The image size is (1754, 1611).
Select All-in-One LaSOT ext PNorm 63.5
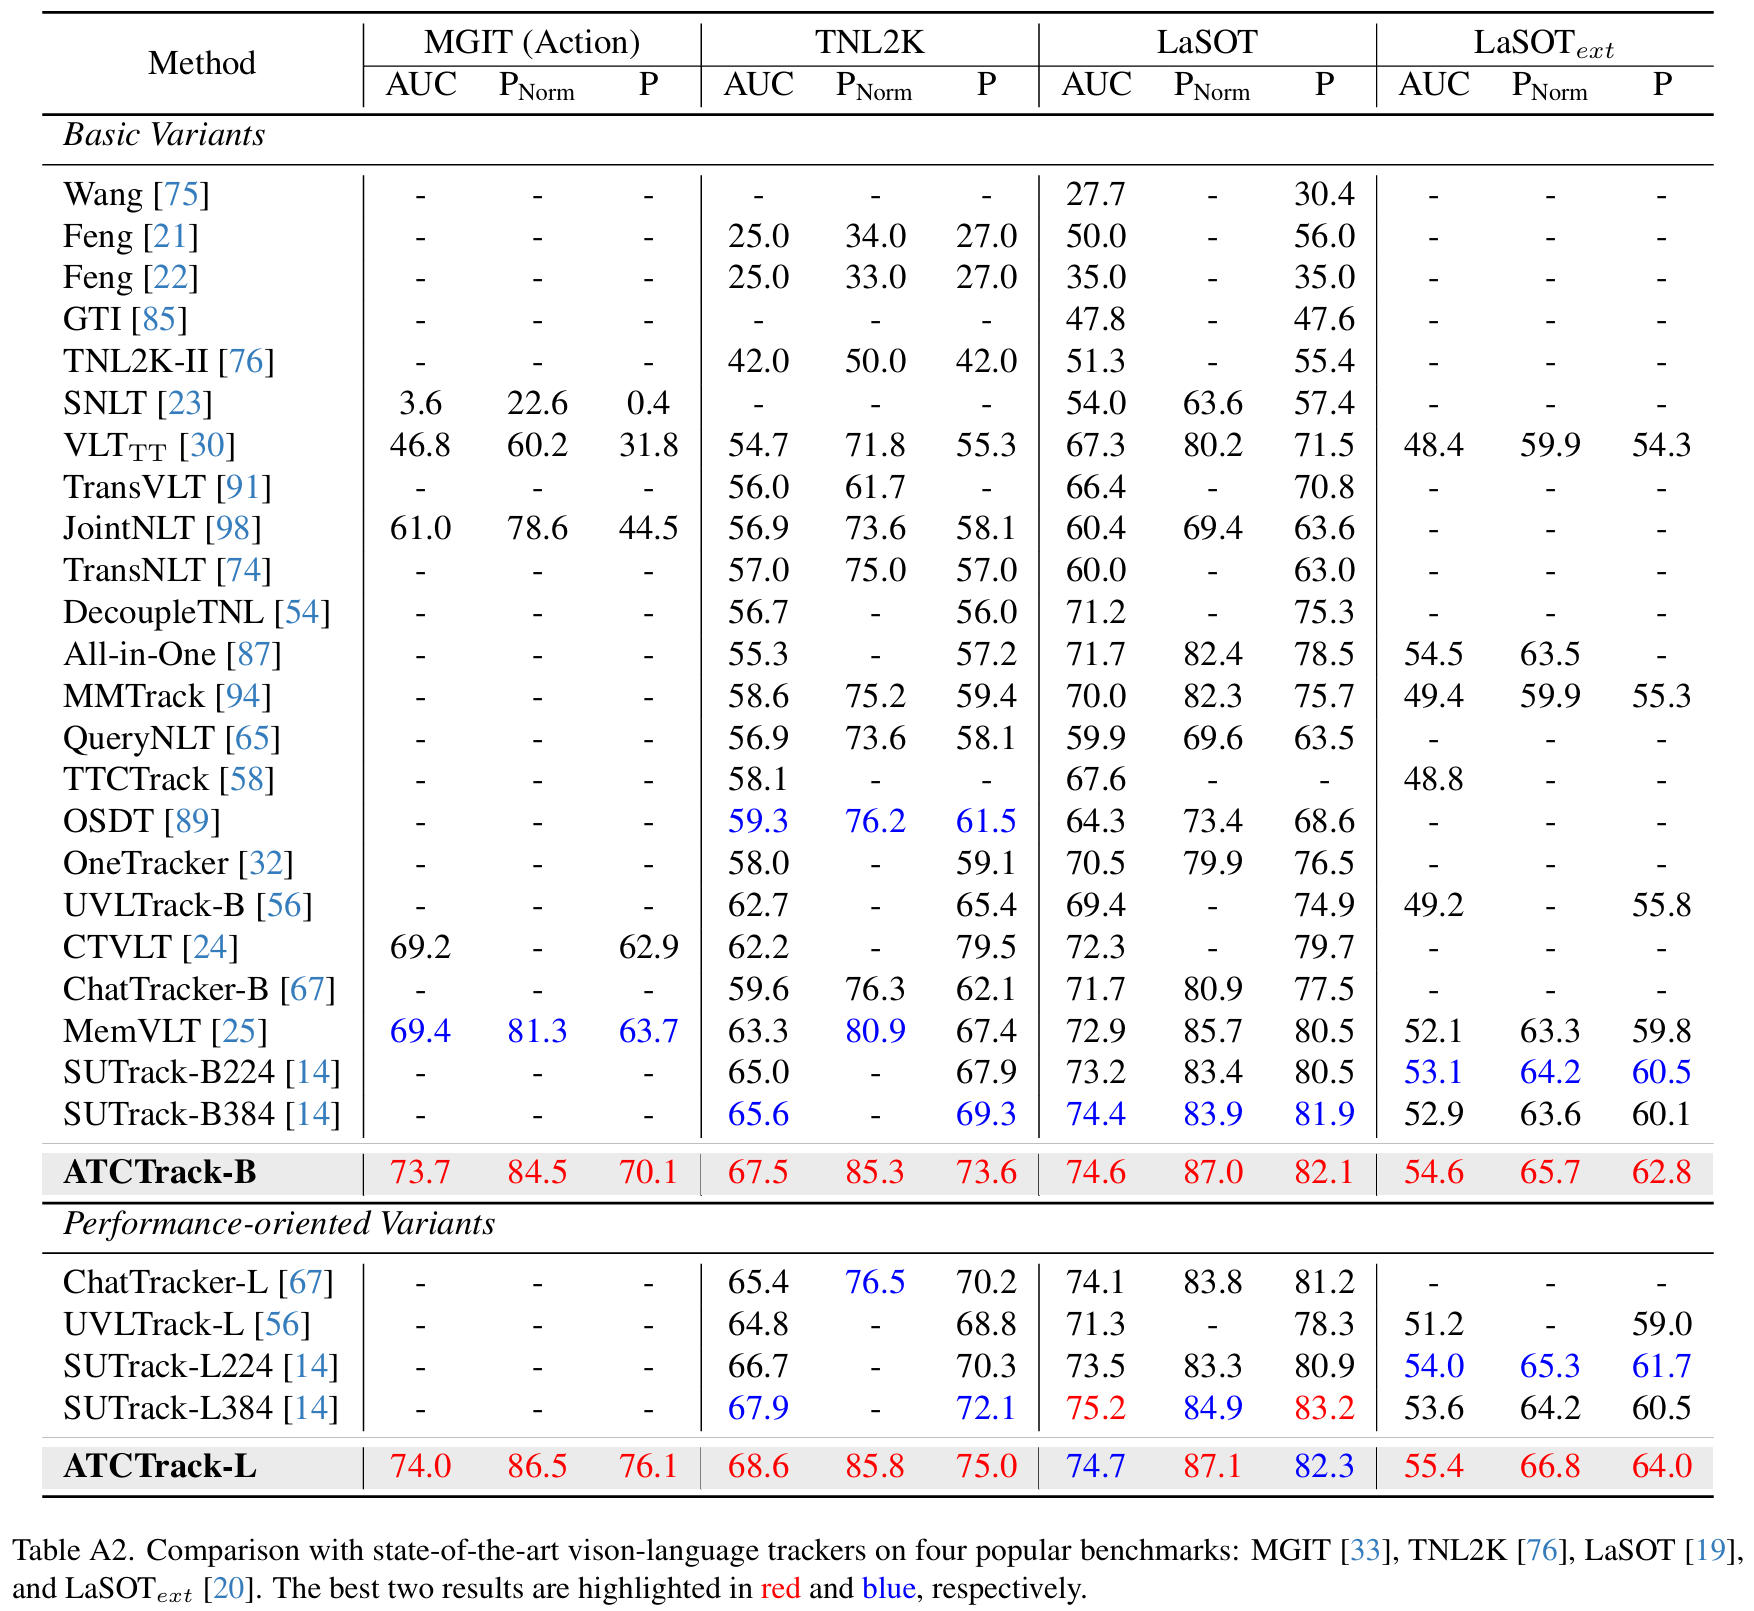1550,654
